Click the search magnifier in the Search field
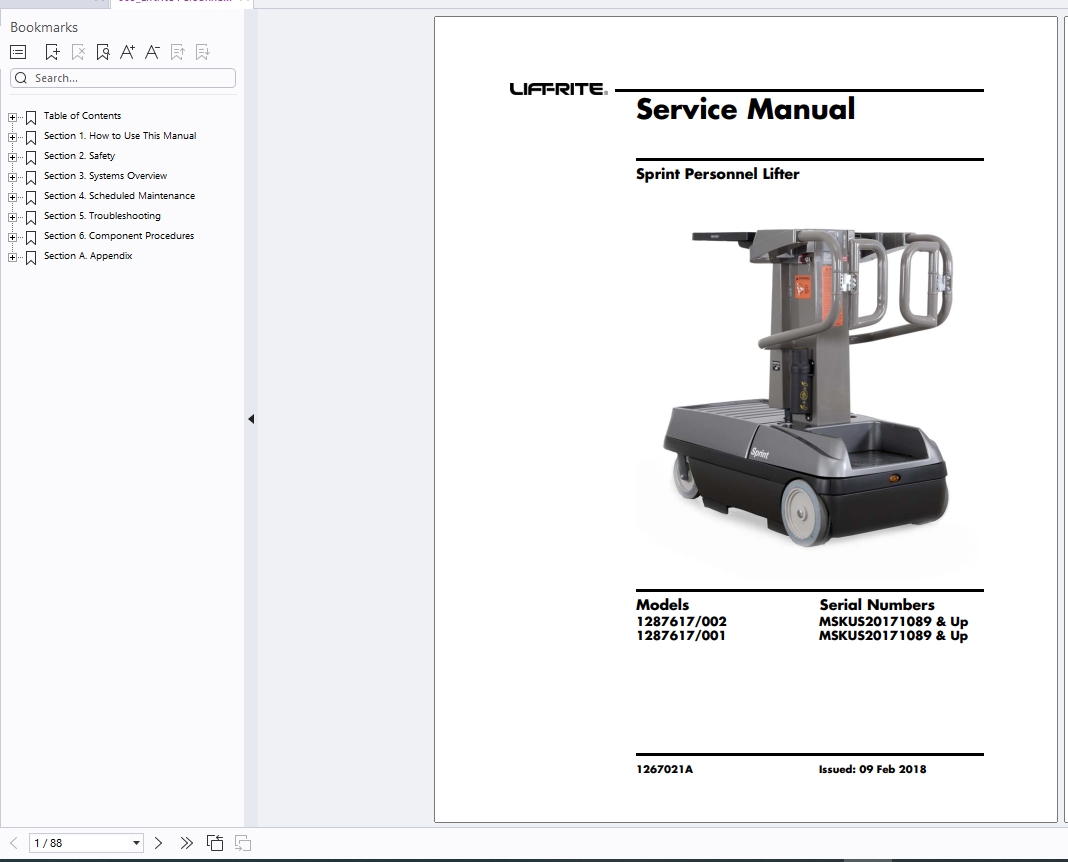This screenshot has height=862, width=1068. tap(21, 77)
